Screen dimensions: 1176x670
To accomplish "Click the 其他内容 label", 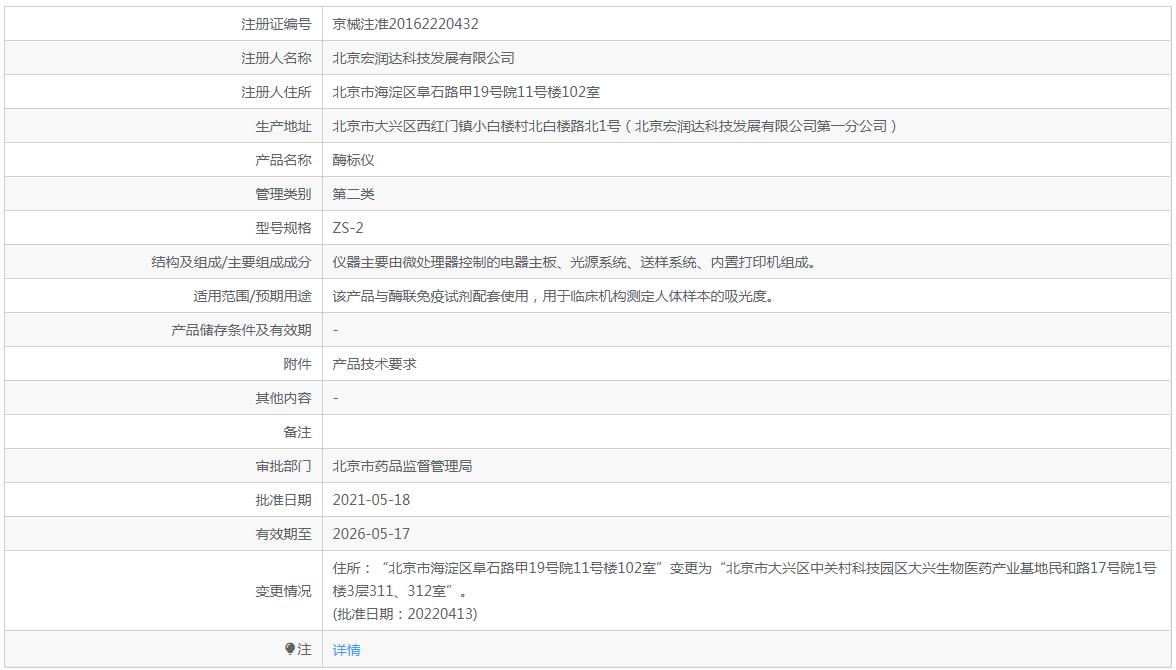I will pos(283,398).
